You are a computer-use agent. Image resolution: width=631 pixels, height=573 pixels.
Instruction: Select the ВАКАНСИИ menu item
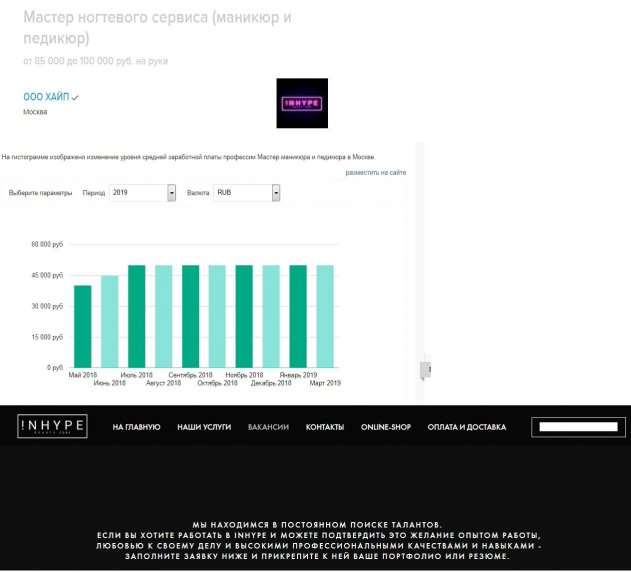pos(268,427)
